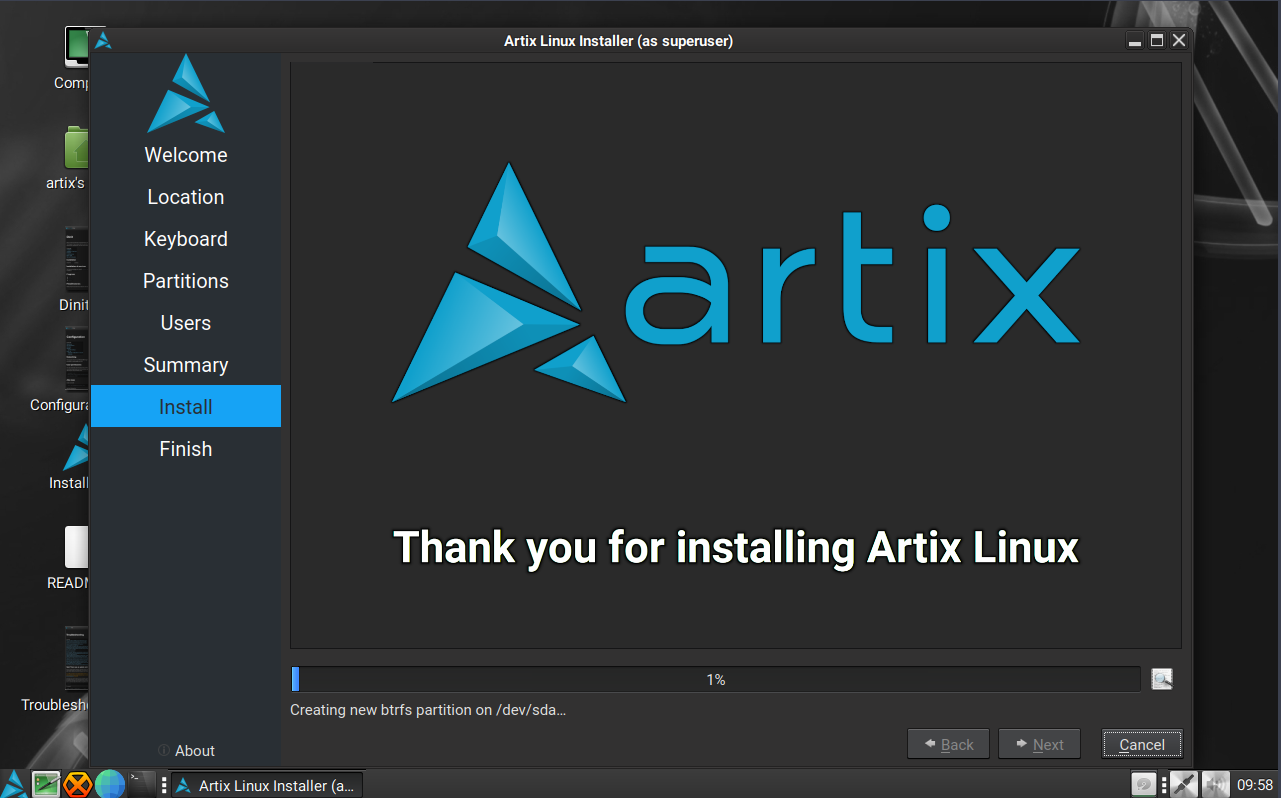Open the Artix start menu on taskbar
1281x798 pixels.
14,784
